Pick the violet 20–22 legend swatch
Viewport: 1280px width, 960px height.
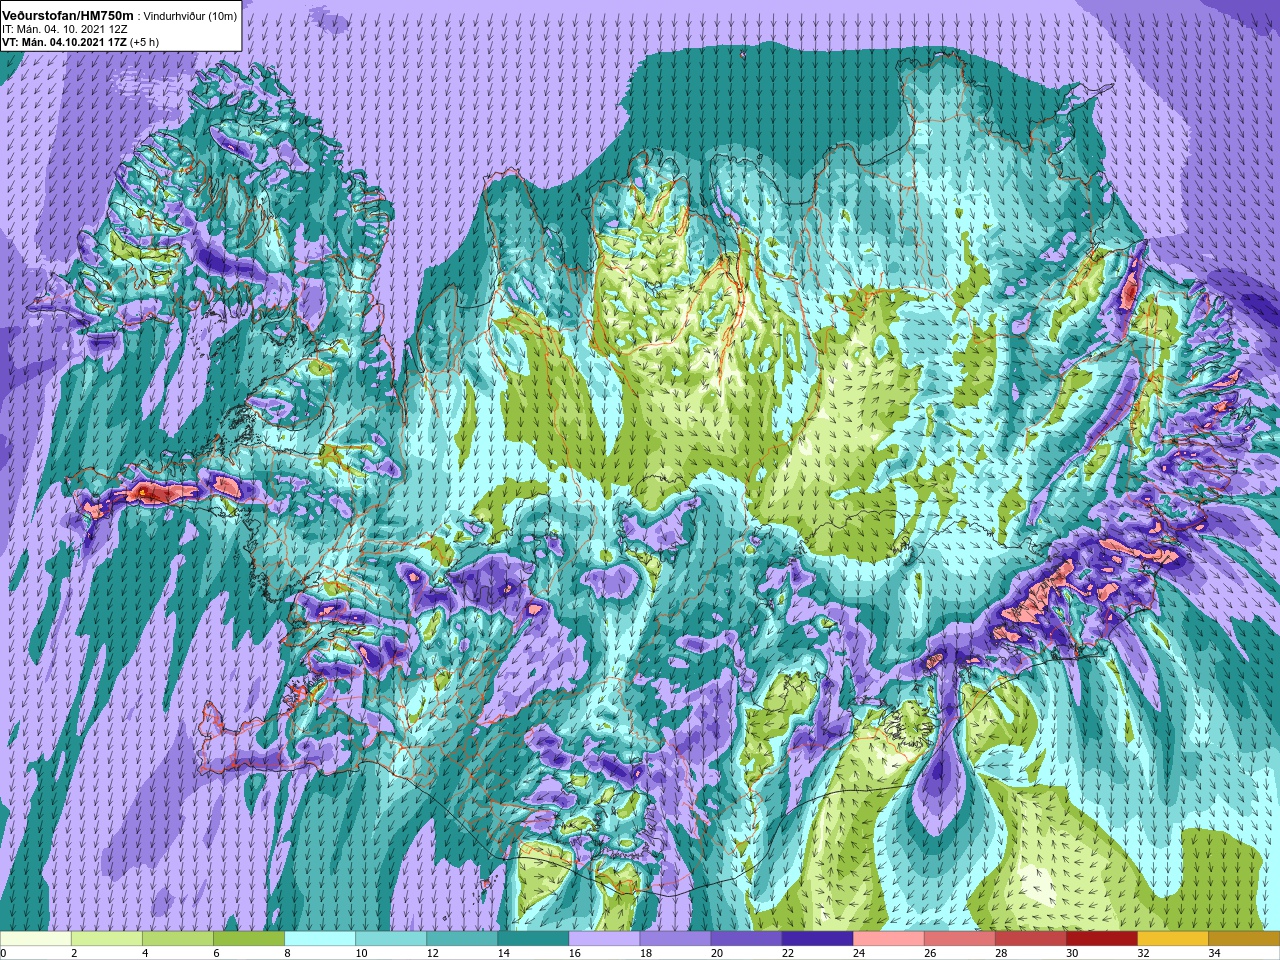click(746, 939)
